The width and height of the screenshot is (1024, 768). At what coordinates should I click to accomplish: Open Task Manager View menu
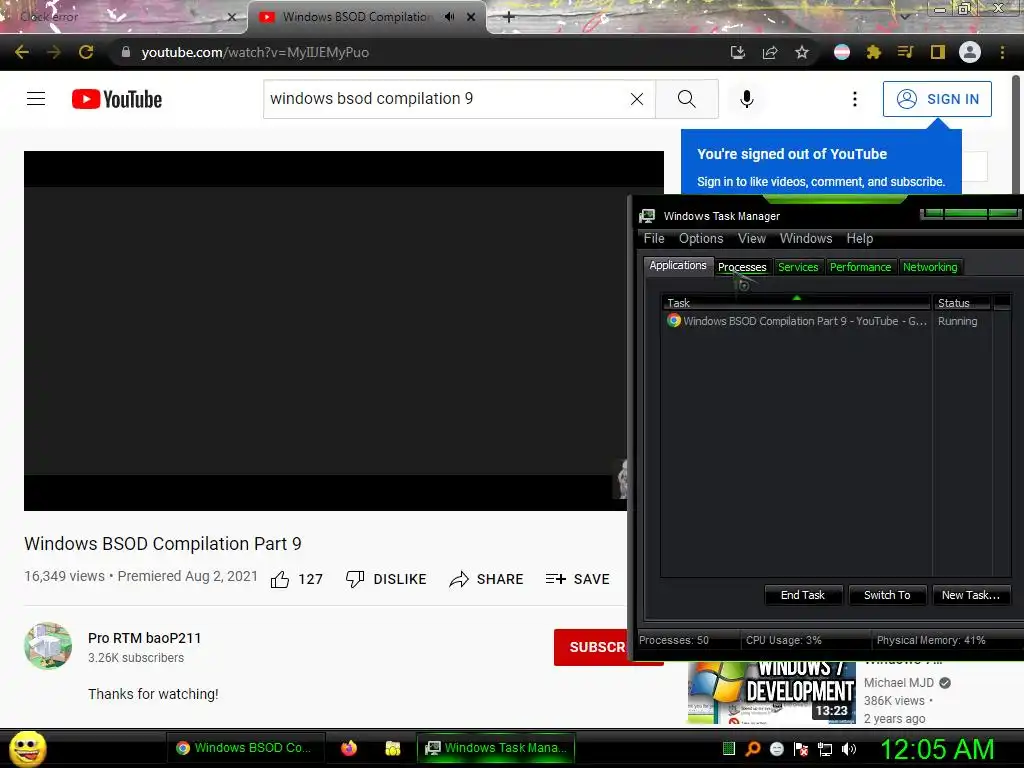752,238
